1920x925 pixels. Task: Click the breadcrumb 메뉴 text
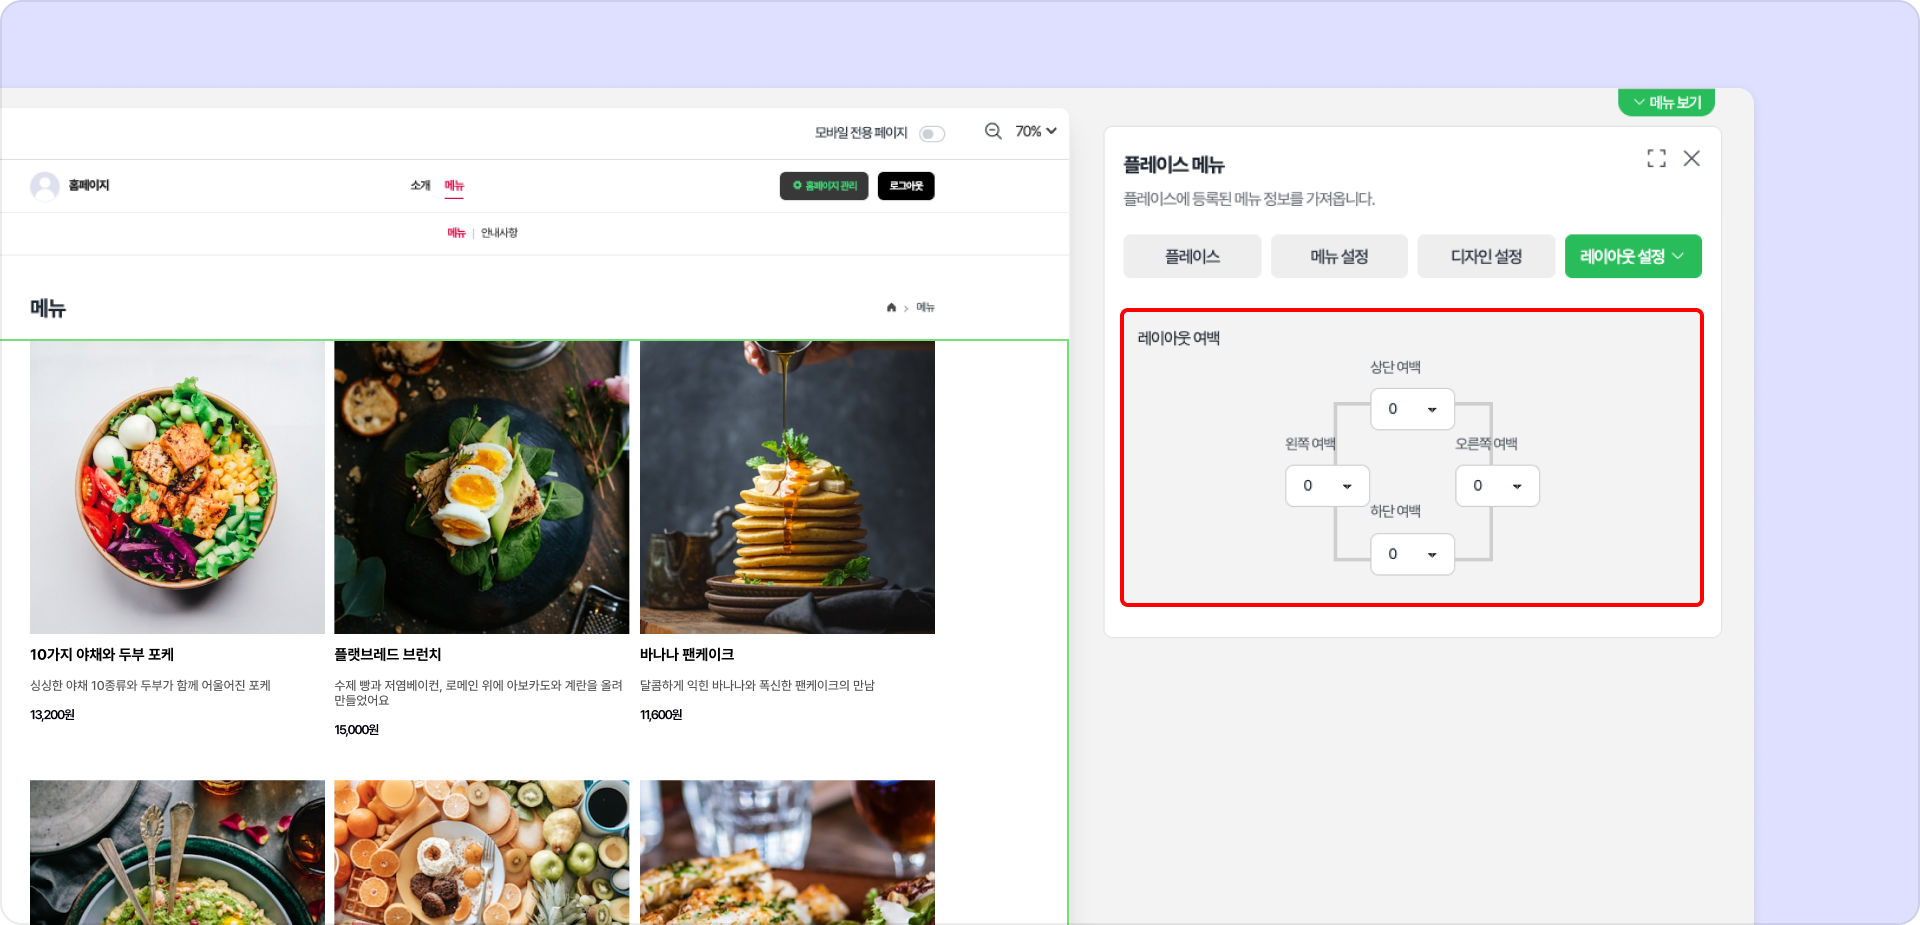click(925, 307)
